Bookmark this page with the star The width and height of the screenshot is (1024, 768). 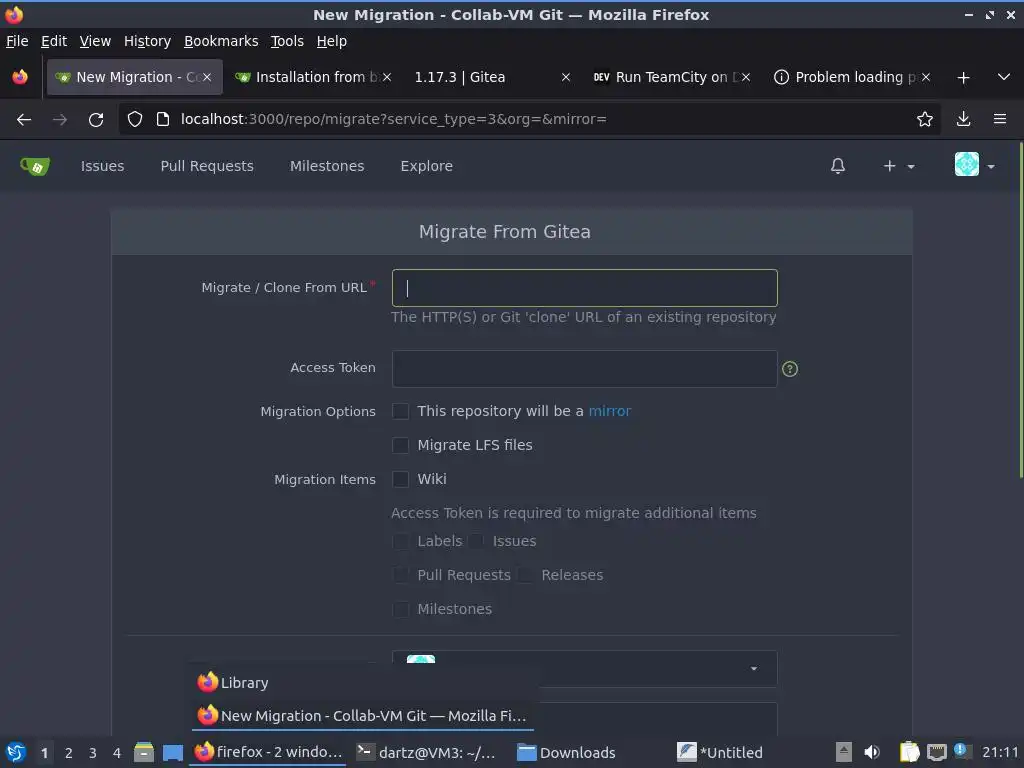tap(924, 120)
